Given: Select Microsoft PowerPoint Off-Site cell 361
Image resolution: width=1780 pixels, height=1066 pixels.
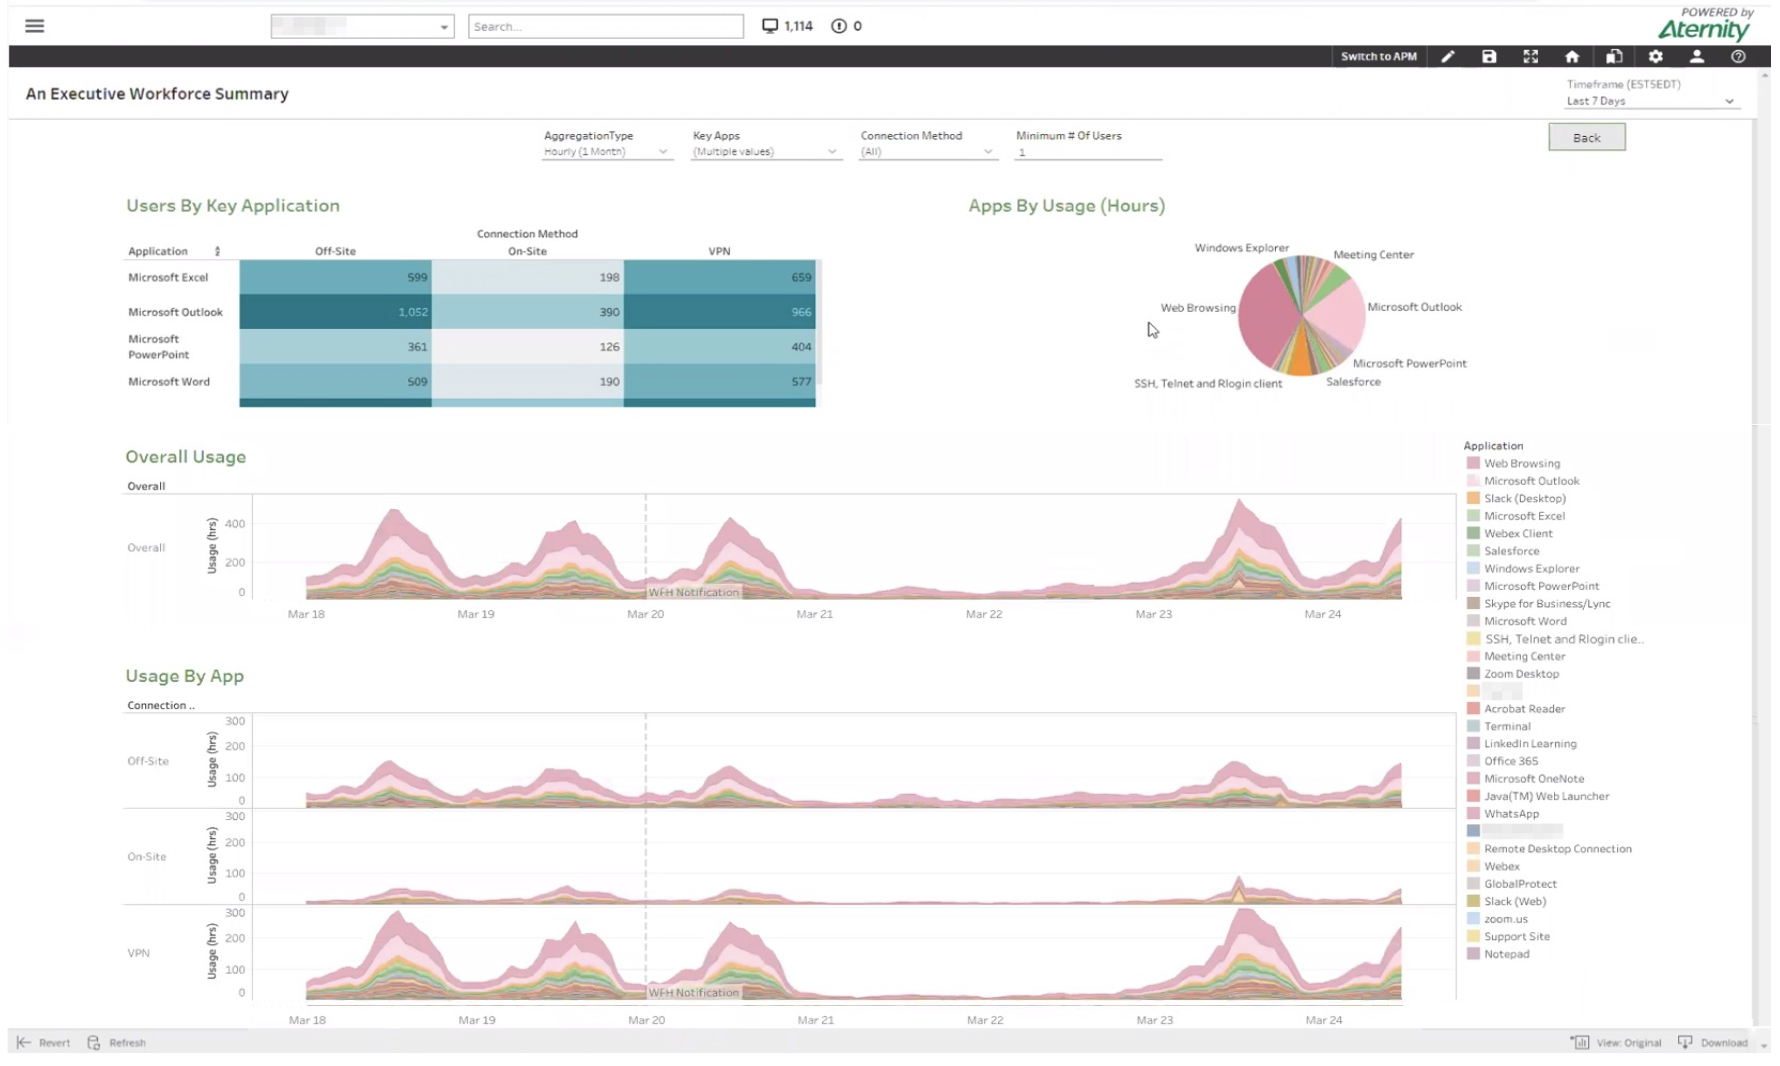Looking at the screenshot, I should [335, 347].
